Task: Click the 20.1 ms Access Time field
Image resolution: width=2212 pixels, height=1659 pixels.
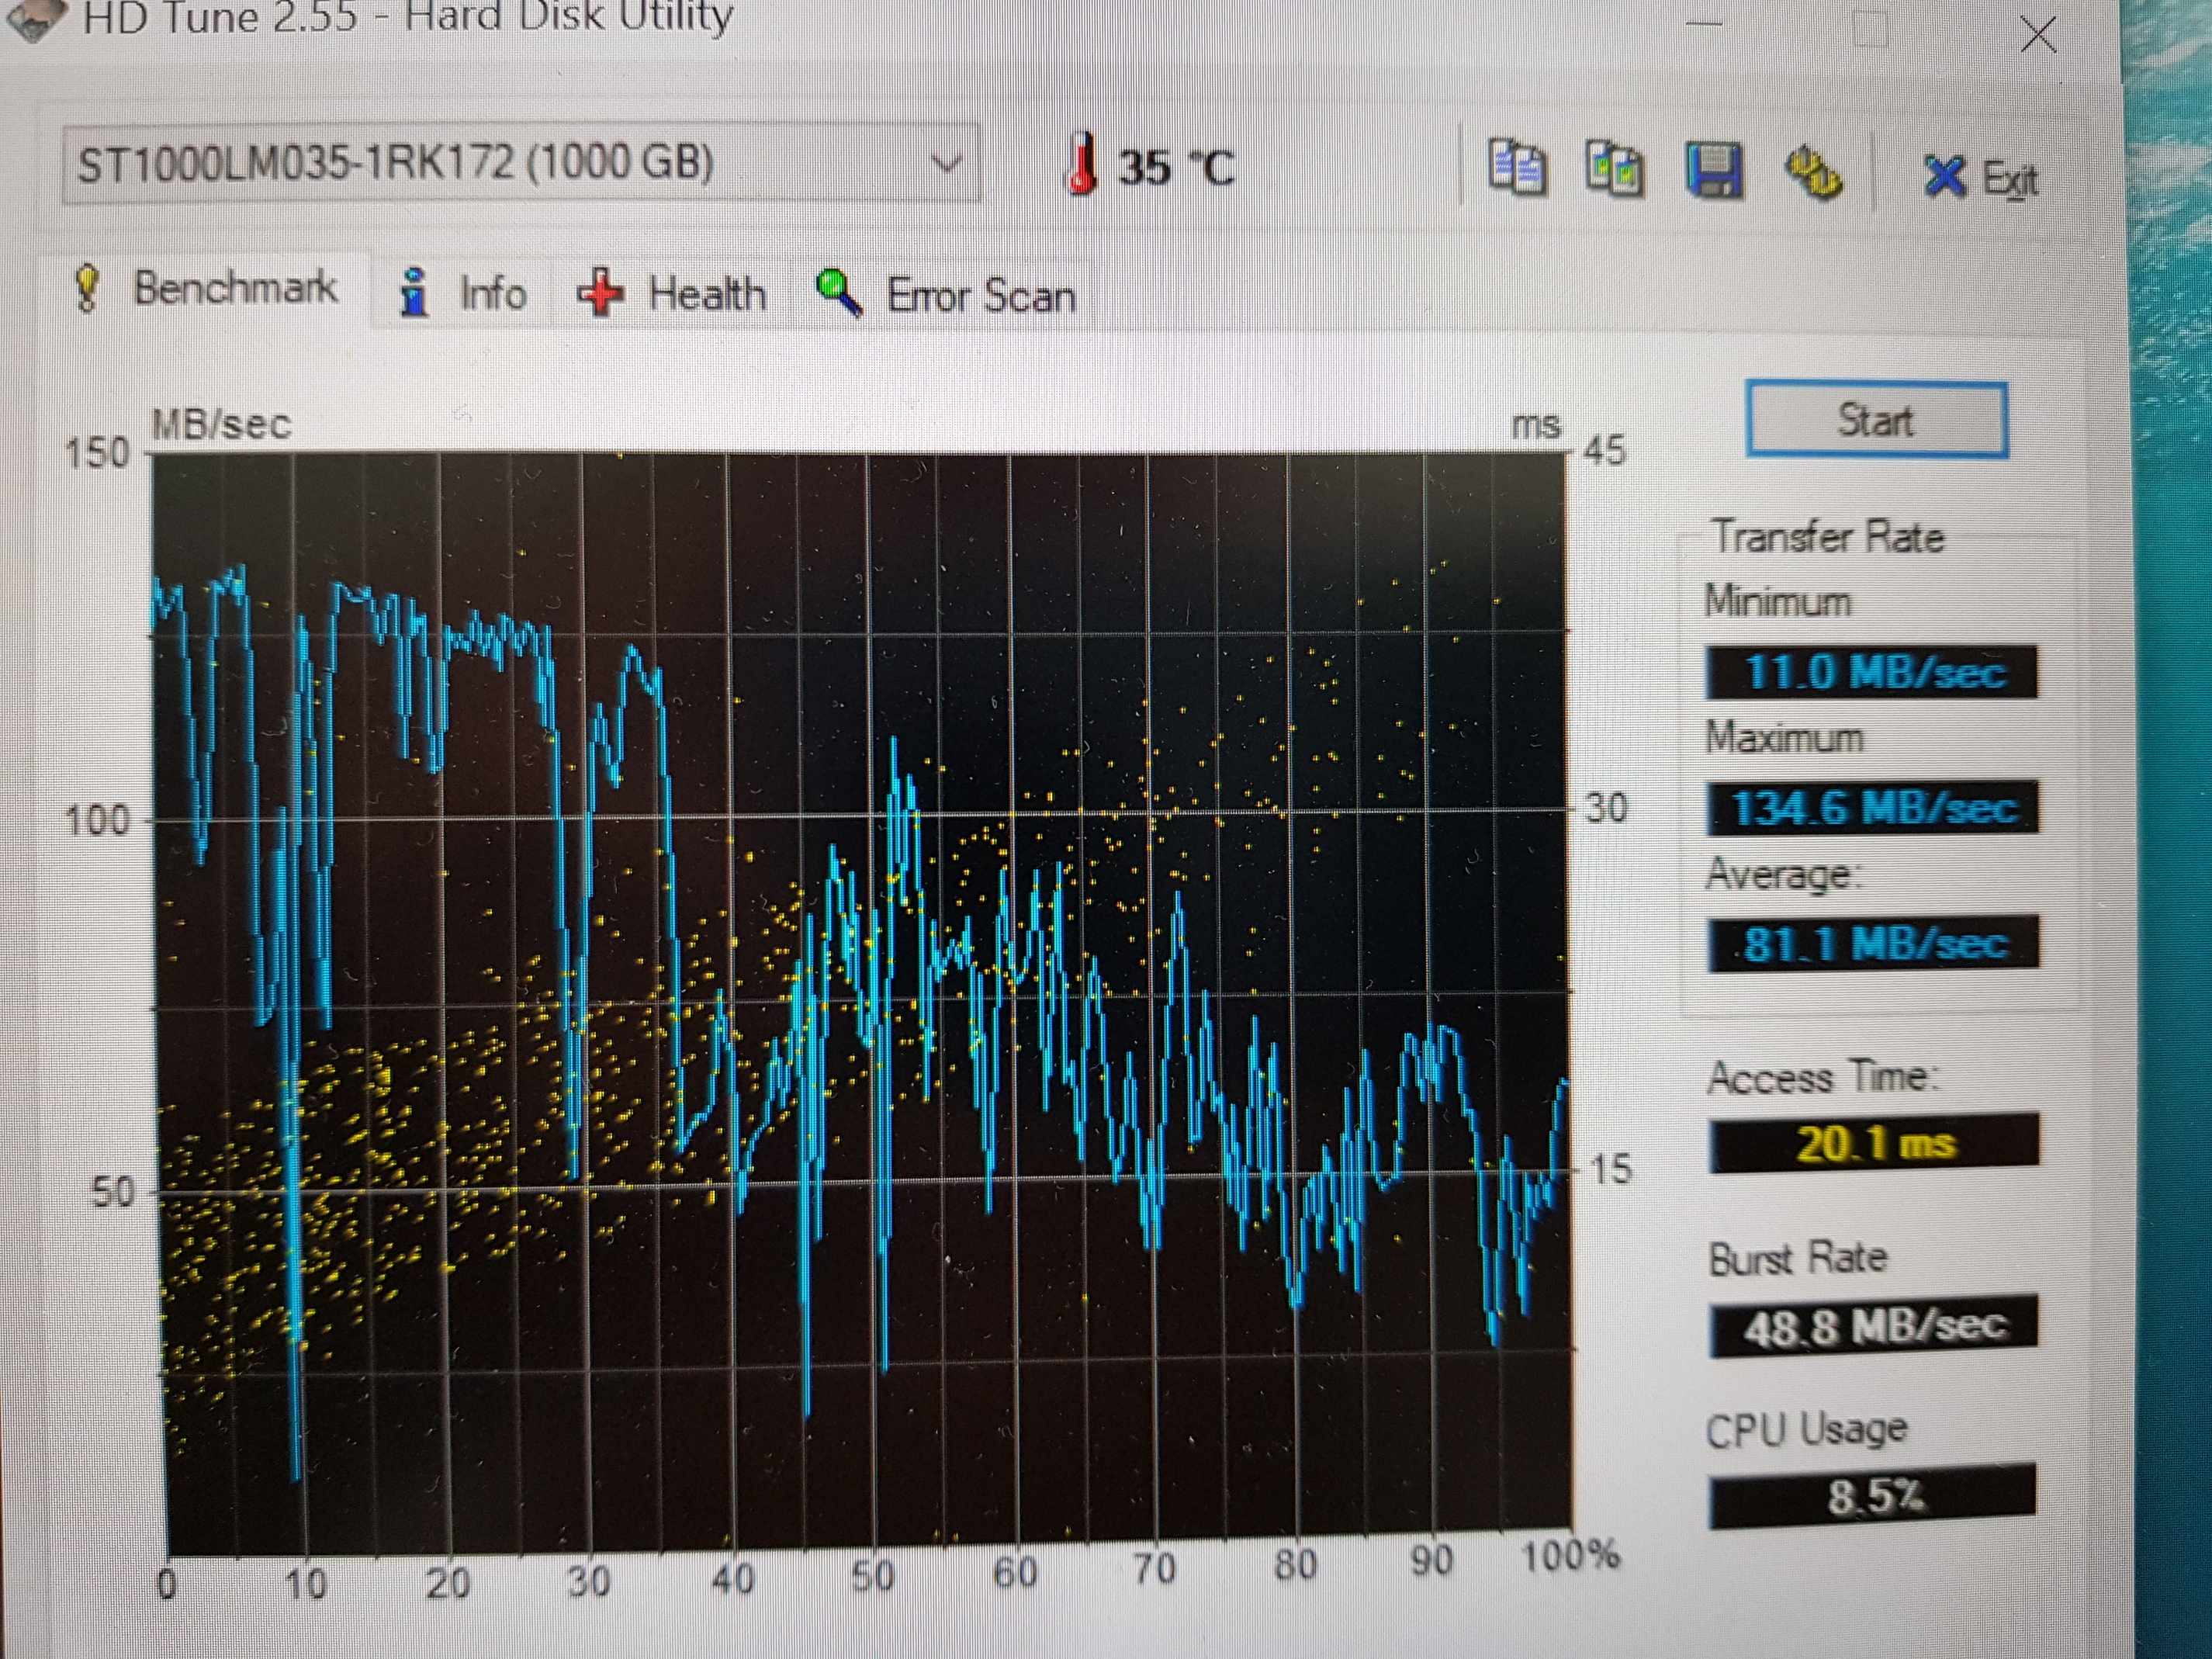Action: click(1873, 1142)
